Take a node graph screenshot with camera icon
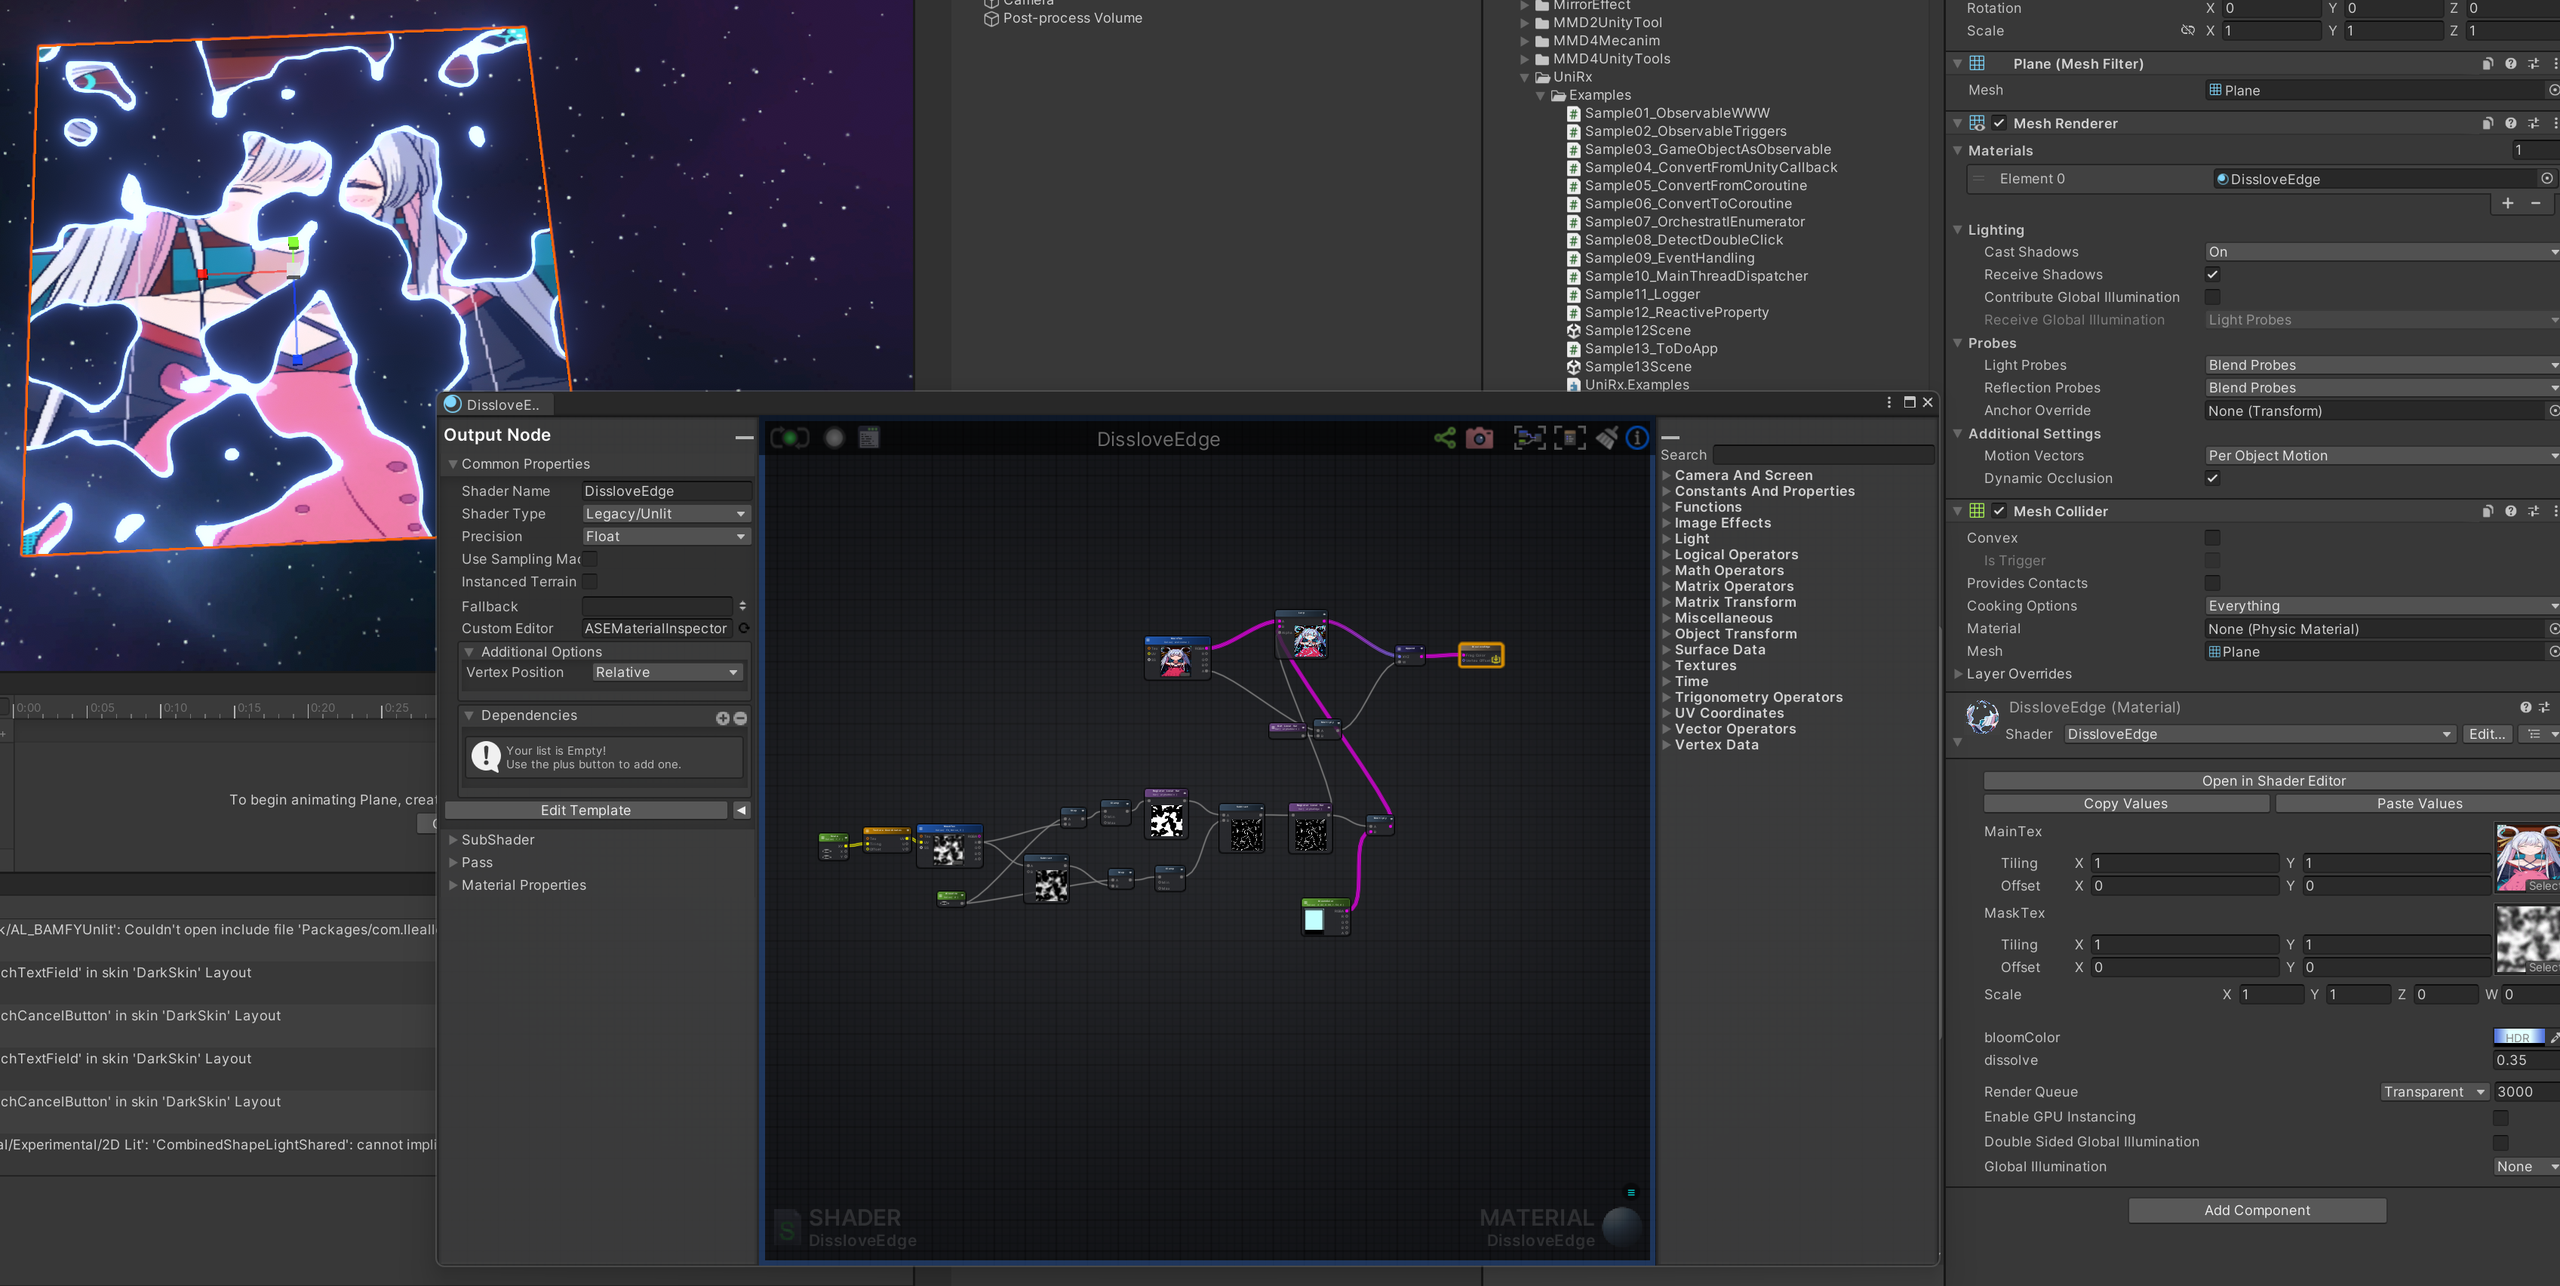Screen dimensions: 2560x1286 (1479, 438)
